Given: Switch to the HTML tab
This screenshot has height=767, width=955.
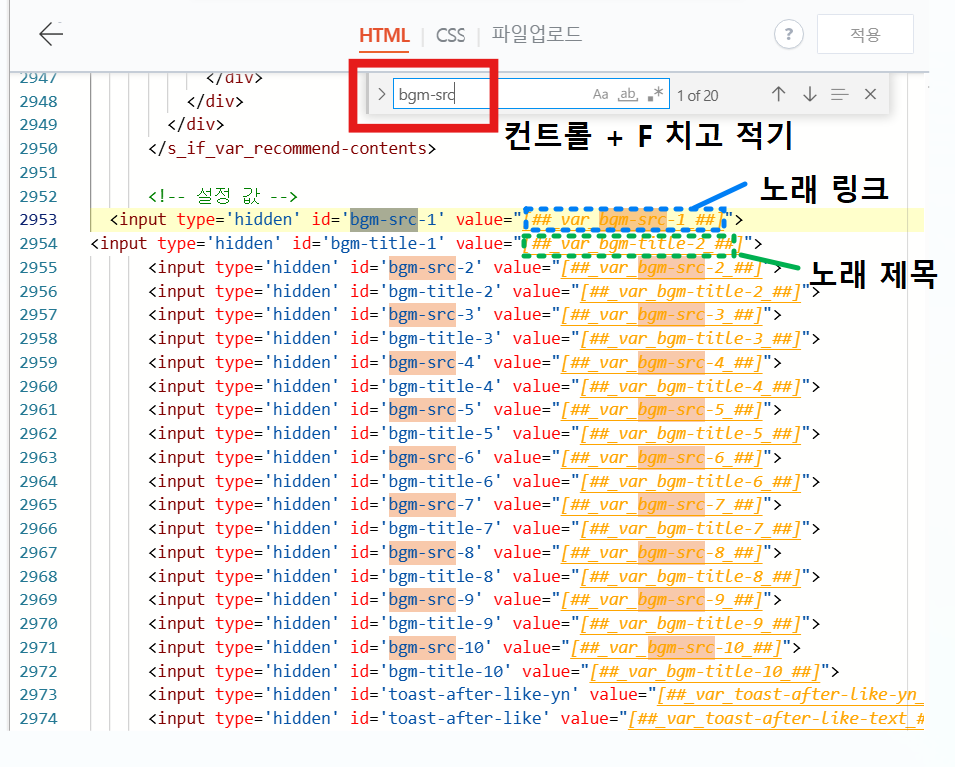Looking at the screenshot, I should coord(384,35).
